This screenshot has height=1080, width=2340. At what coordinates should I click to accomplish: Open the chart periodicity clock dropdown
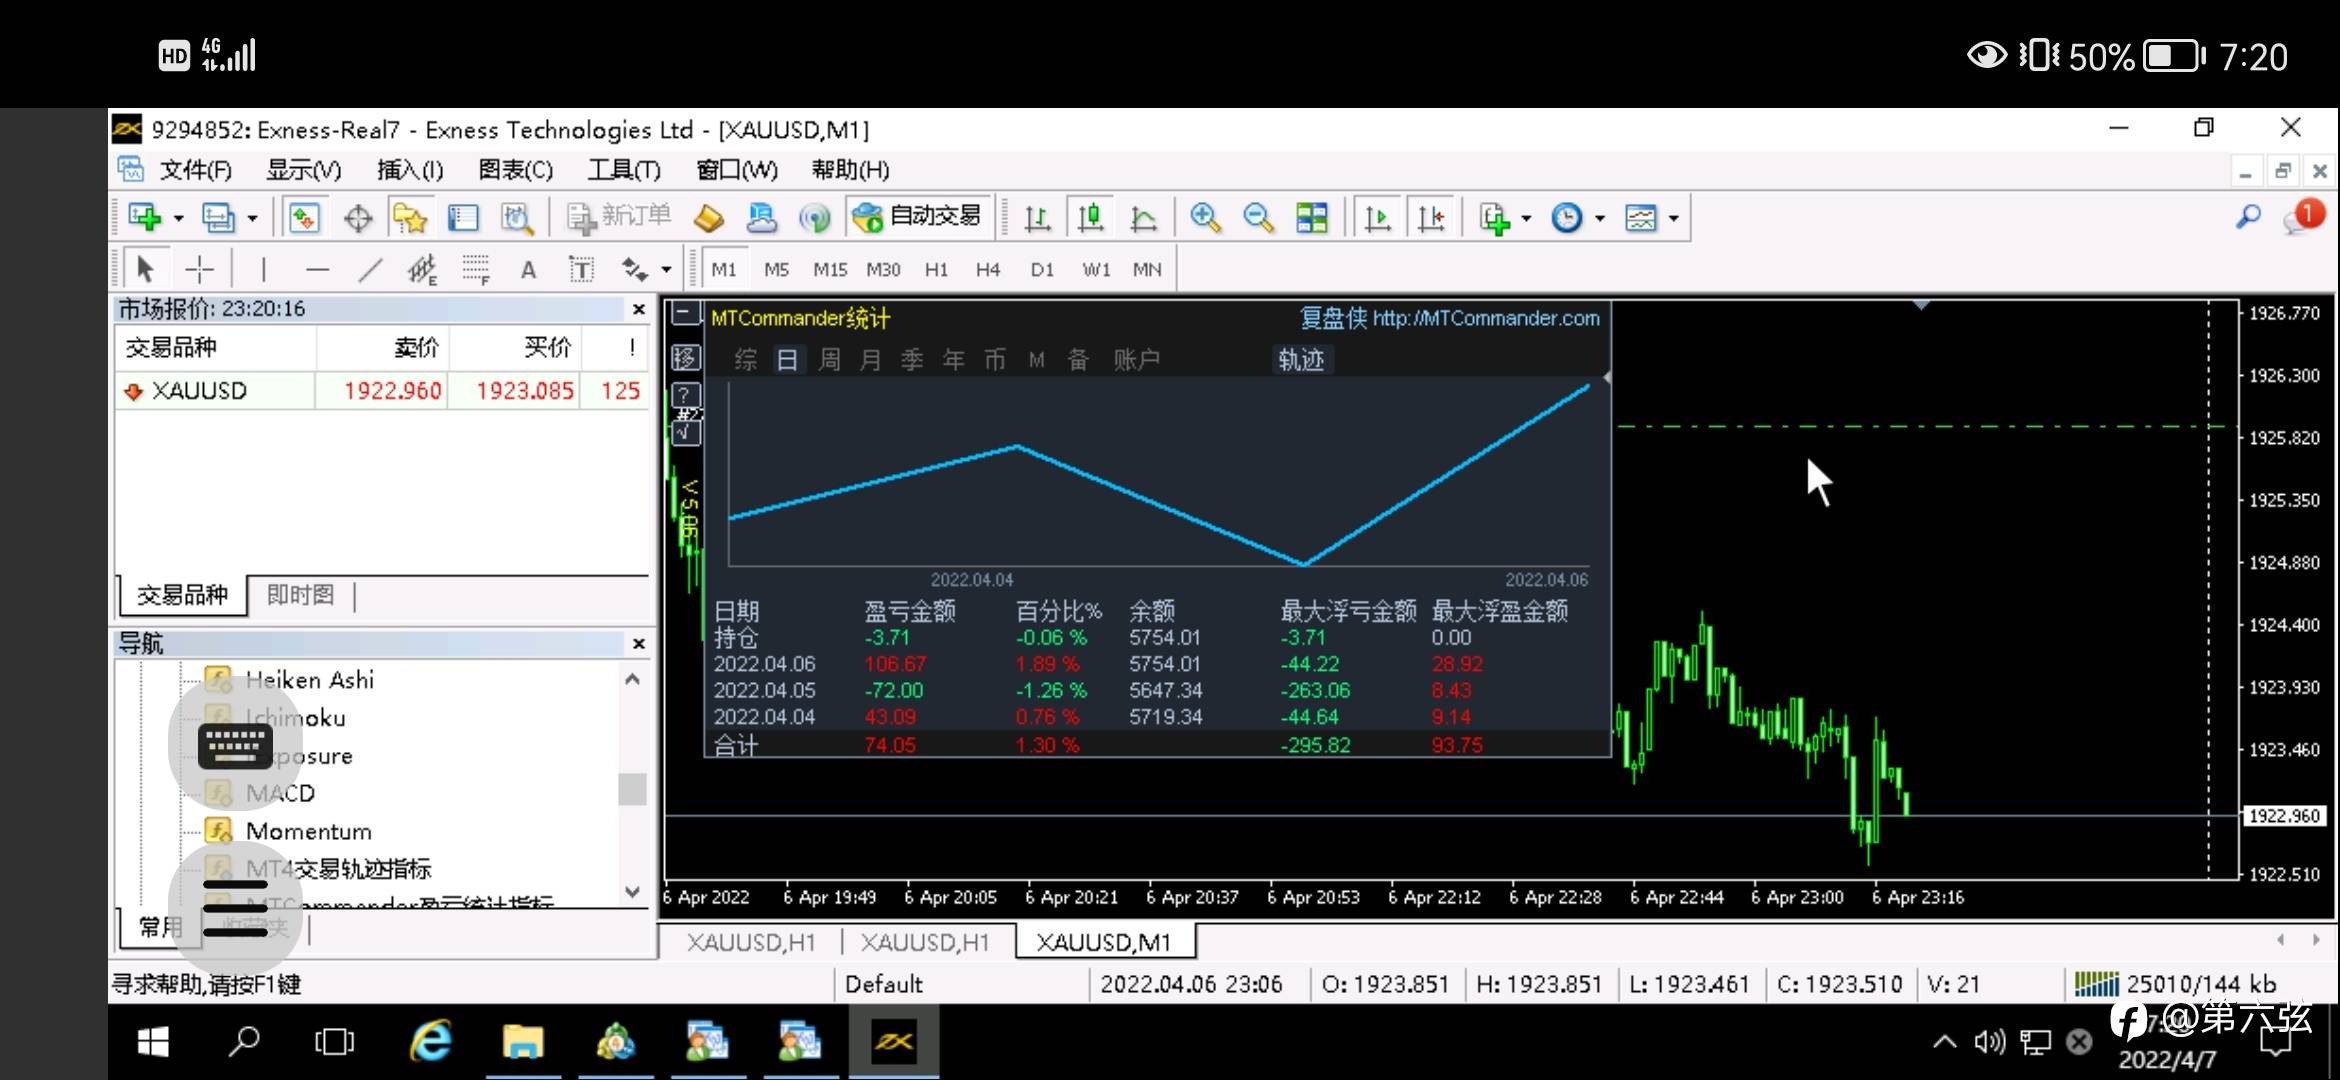(1568, 217)
